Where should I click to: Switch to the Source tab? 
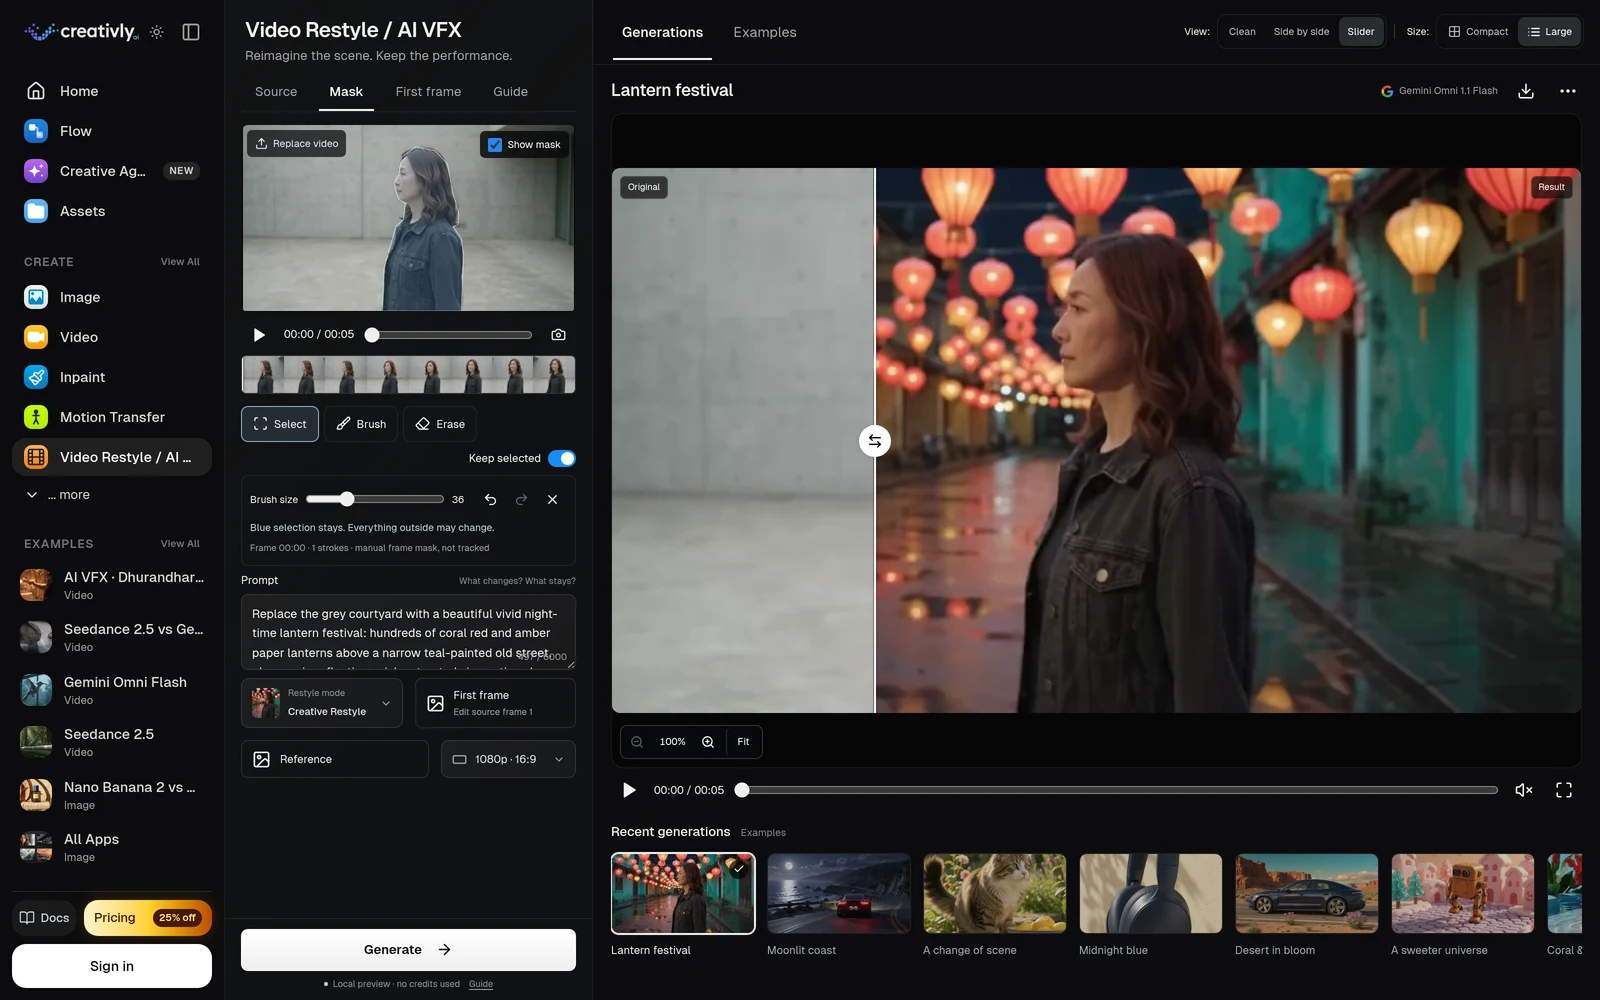tap(276, 92)
